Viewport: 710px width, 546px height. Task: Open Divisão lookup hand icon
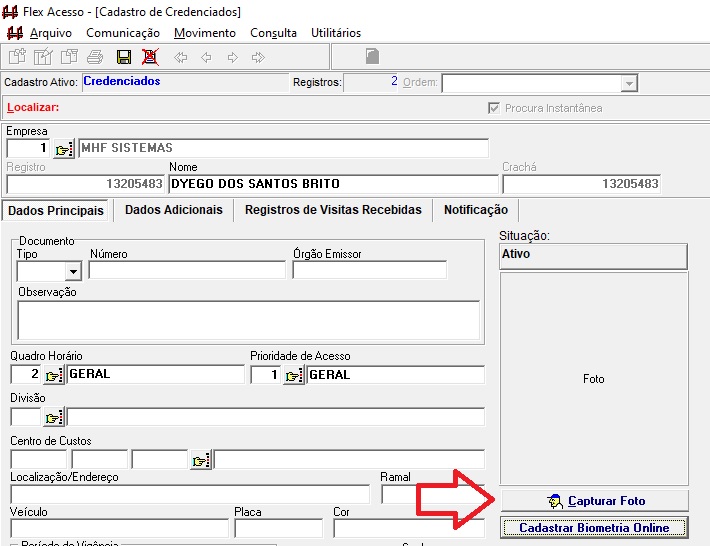point(54,417)
